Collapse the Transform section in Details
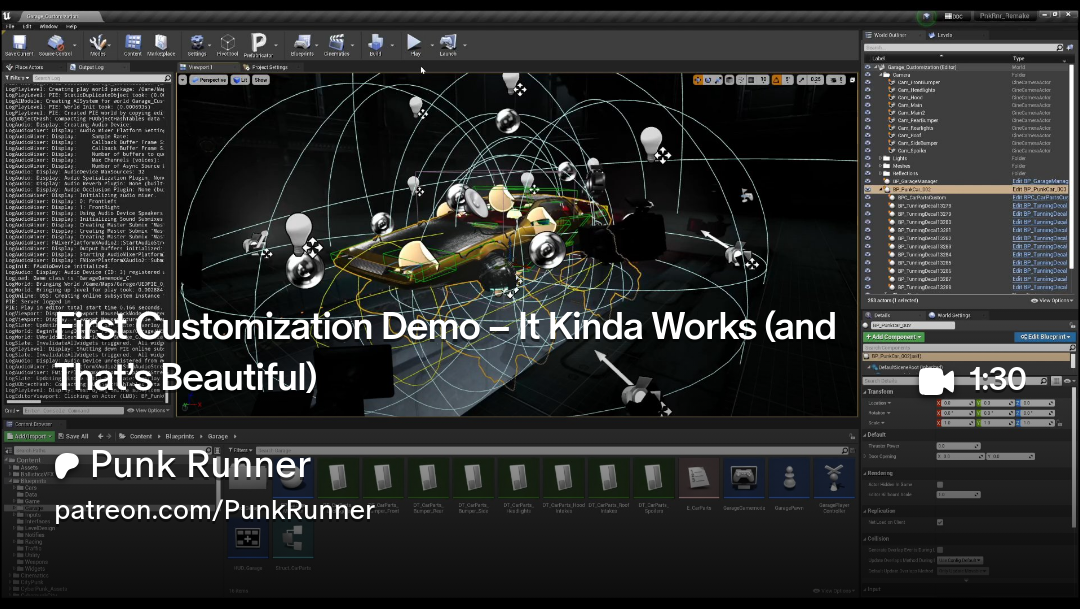This screenshot has height=609, width=1080. 866,391
